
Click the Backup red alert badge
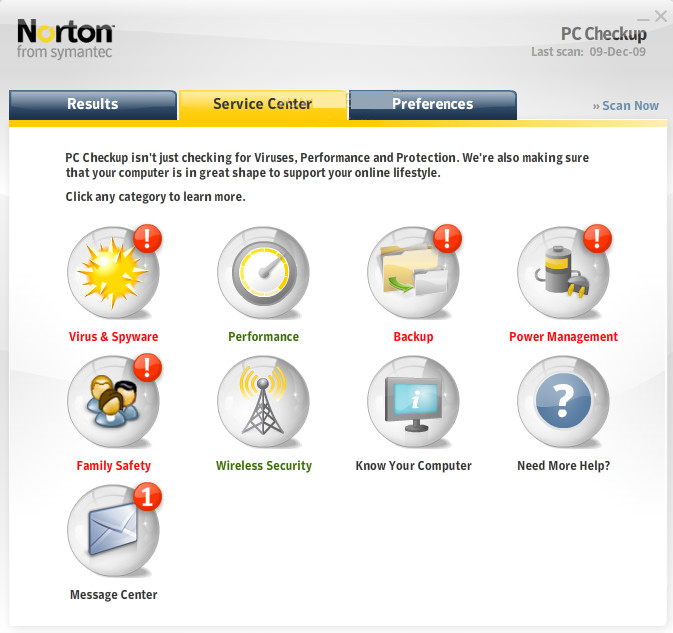click(447, 238)
